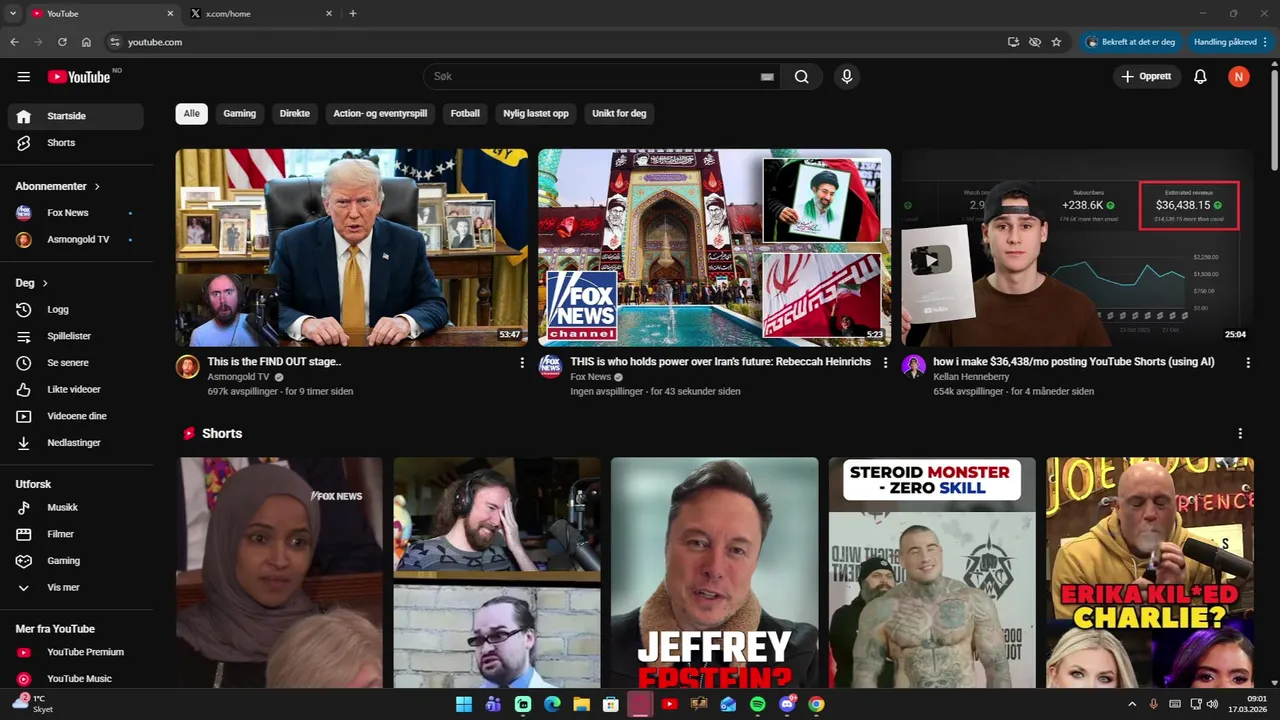Expand the Abonnementer section
Screen dimensions: 1280x720
pyautogui.click(x=58, y=187)
